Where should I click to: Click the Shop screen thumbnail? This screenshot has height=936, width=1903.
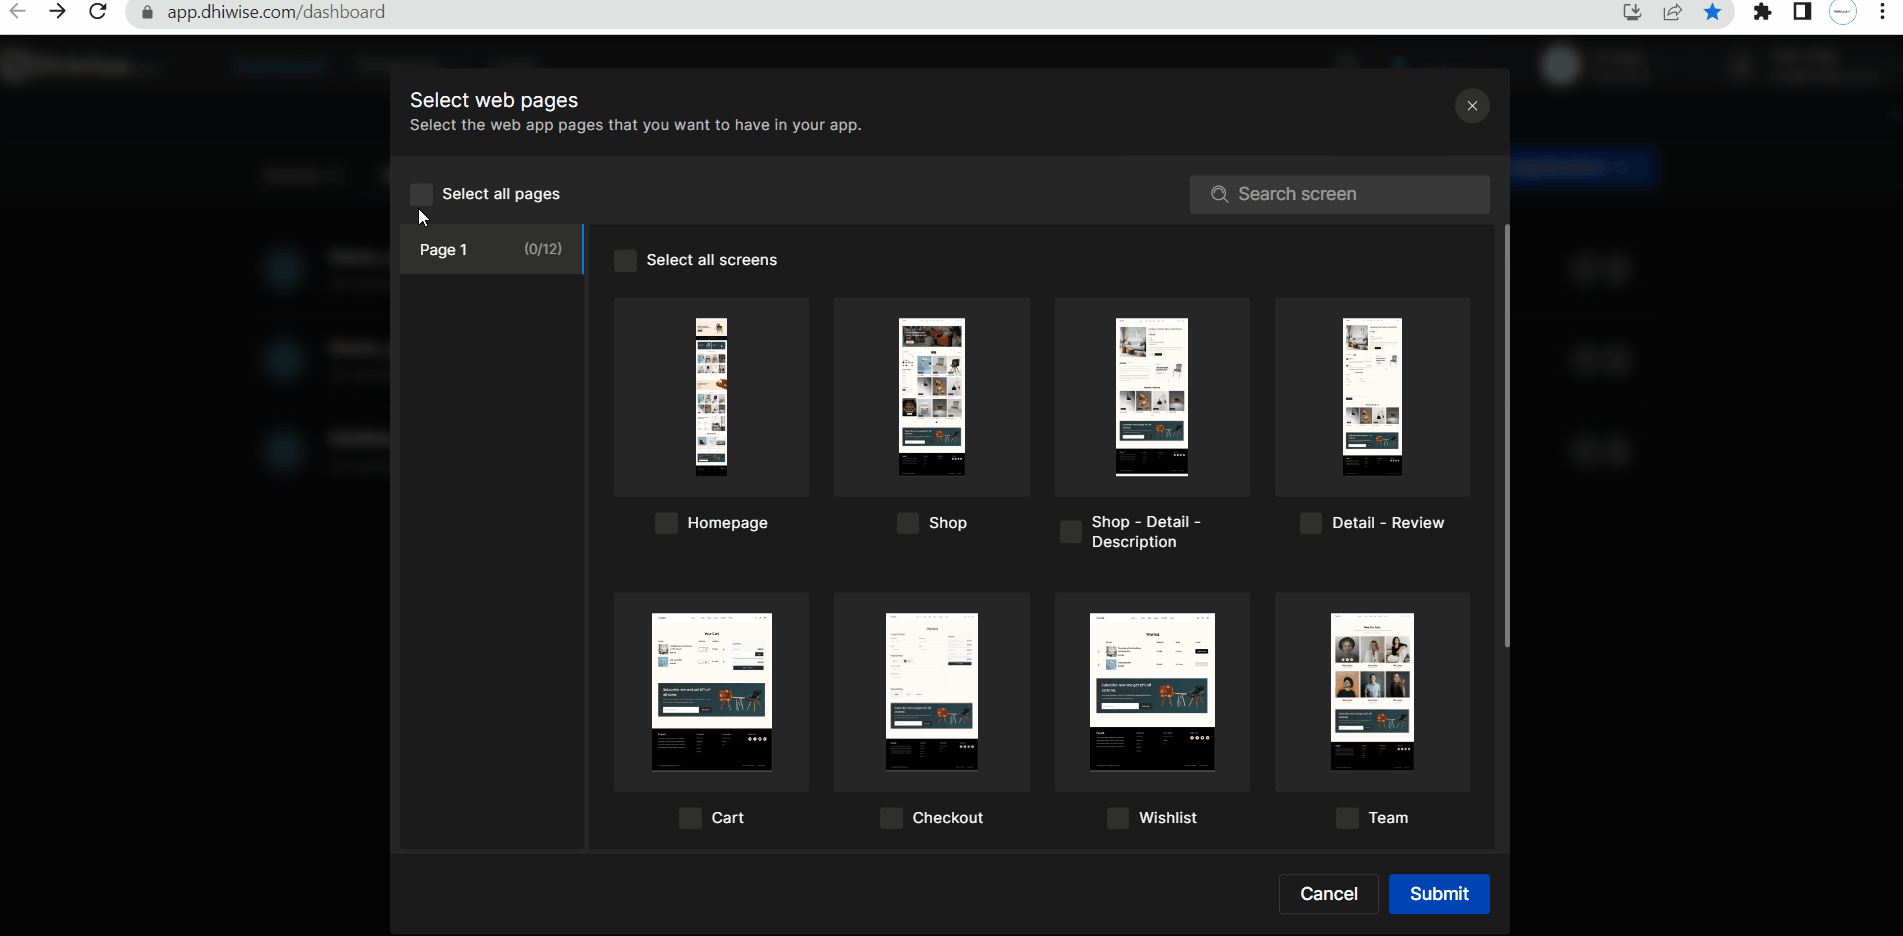click(931, 397)
